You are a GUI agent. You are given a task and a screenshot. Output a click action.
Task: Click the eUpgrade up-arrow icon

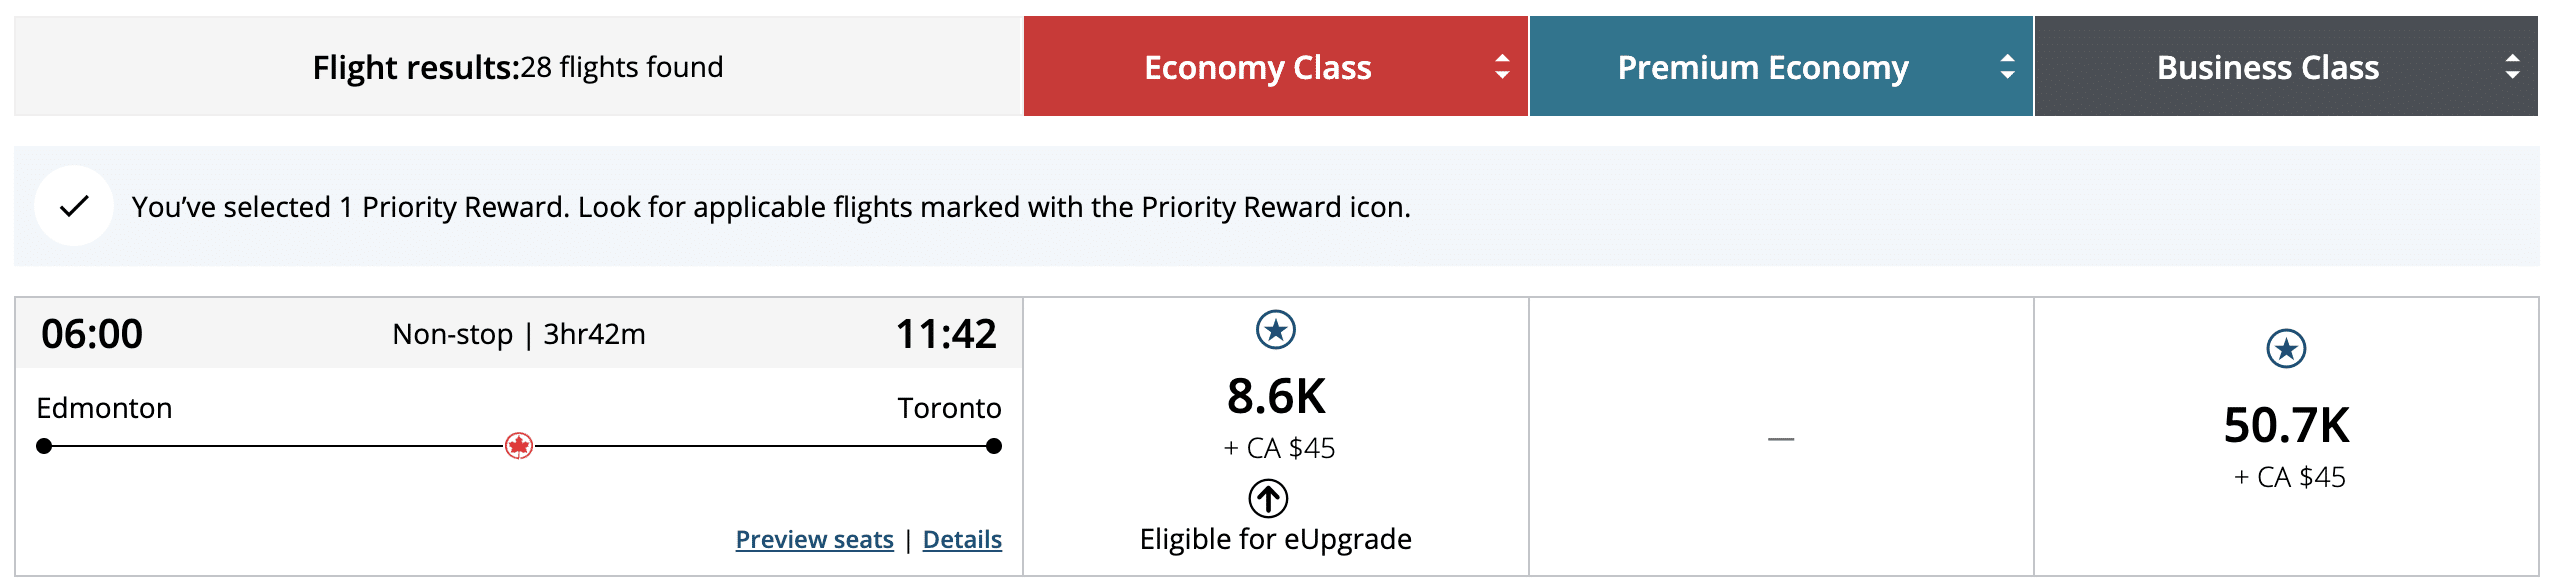coord(1268,498)
